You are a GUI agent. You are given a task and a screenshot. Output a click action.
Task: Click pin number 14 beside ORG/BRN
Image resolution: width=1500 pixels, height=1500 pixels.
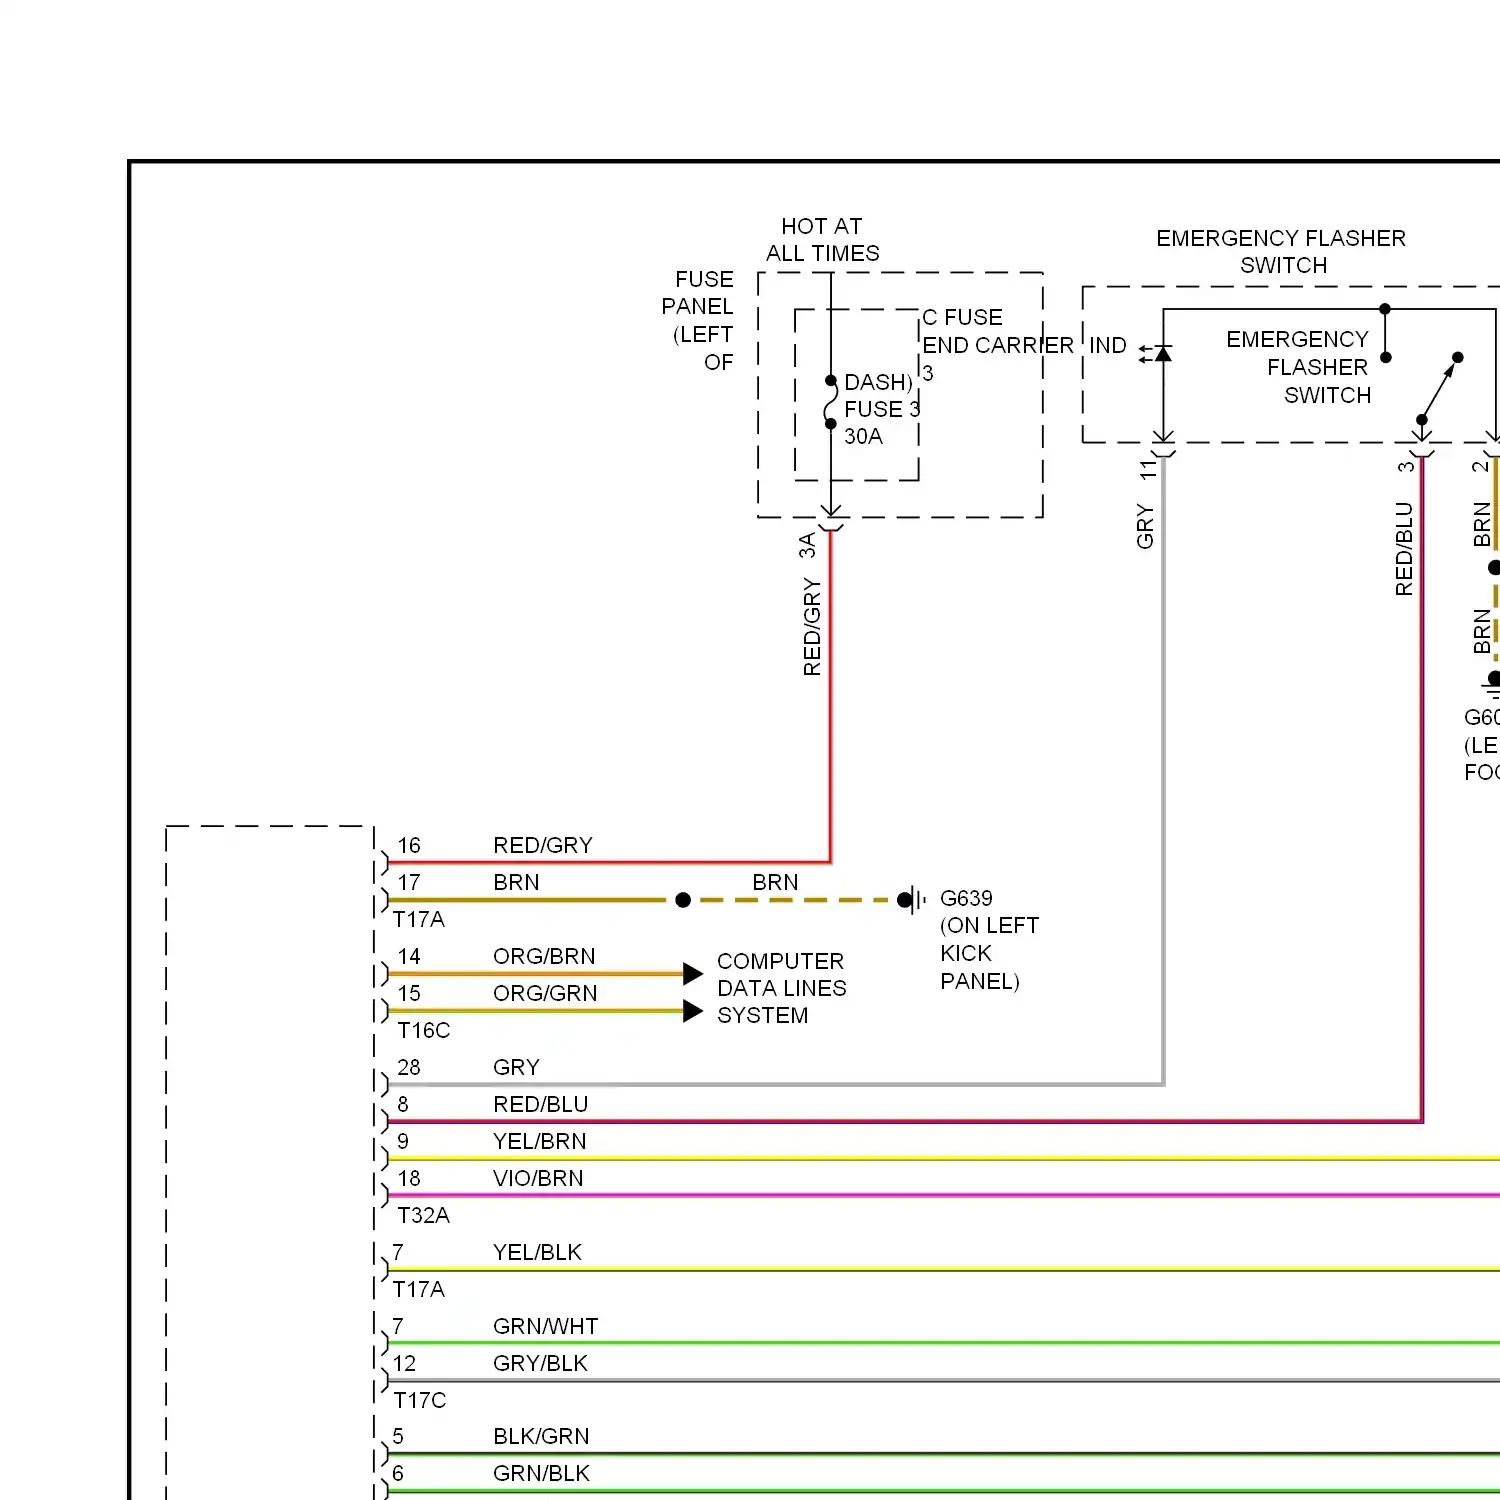(409, 956)
